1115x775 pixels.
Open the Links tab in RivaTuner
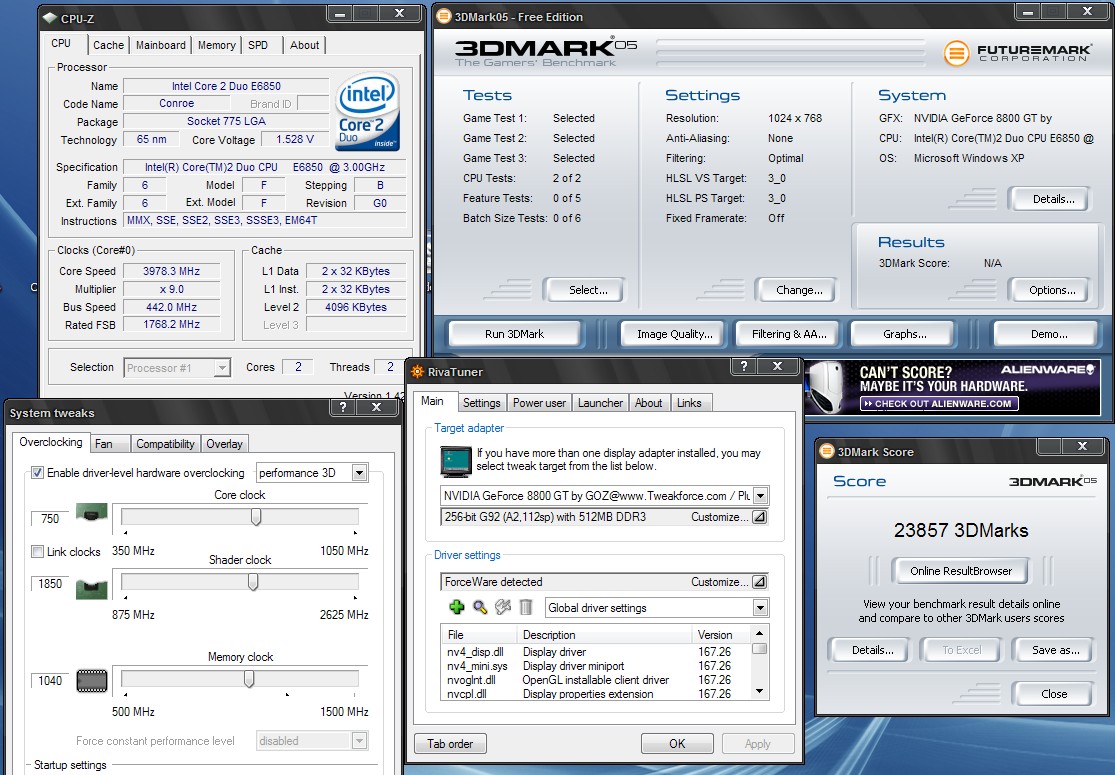[x=689, y=403]
